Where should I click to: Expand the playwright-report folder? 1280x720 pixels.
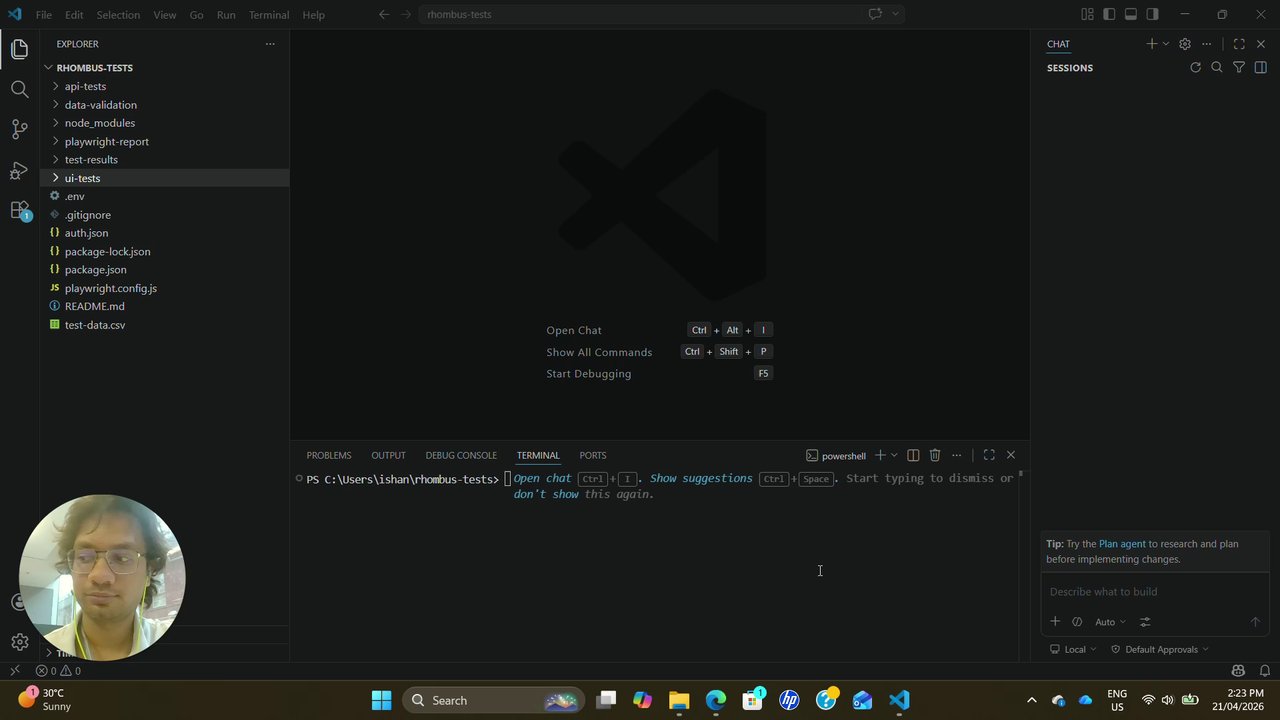[164, 141]
